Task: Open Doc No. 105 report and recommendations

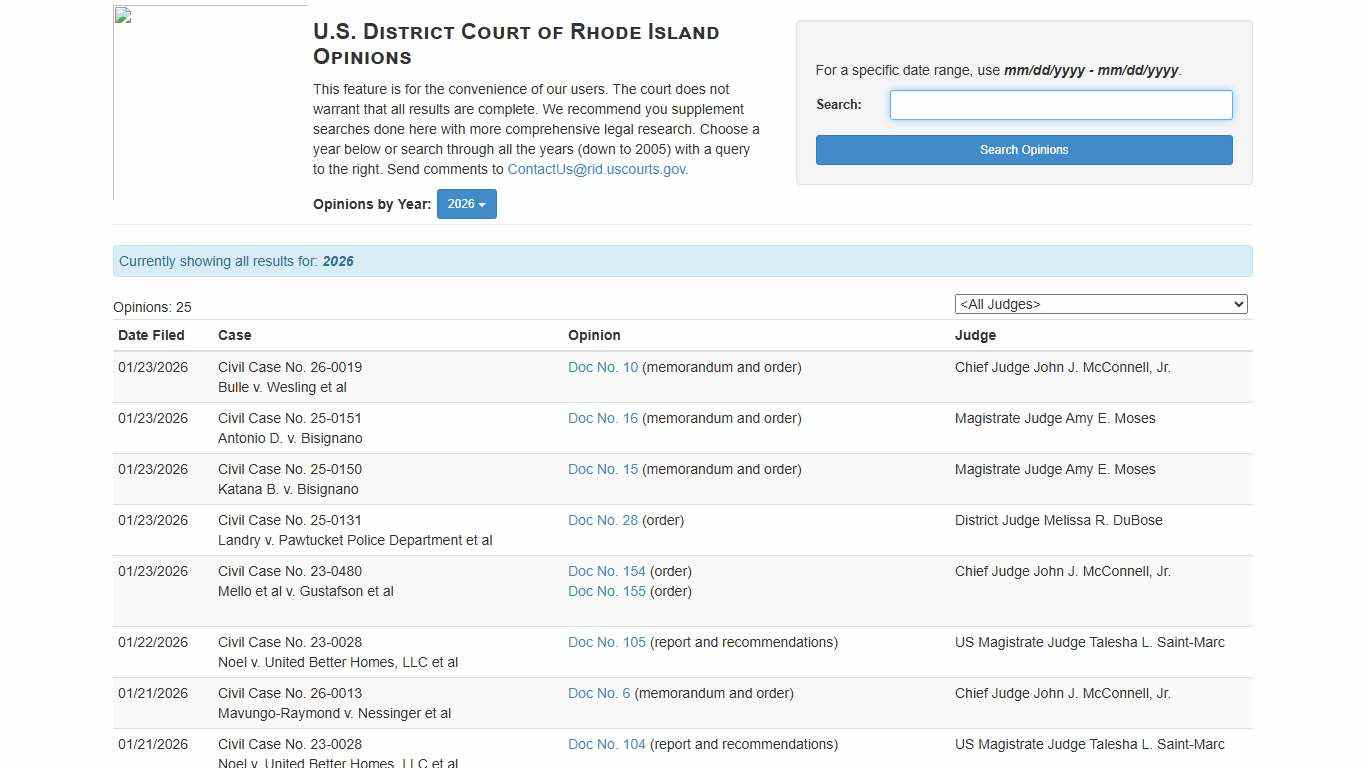Action: pos(606,642)
